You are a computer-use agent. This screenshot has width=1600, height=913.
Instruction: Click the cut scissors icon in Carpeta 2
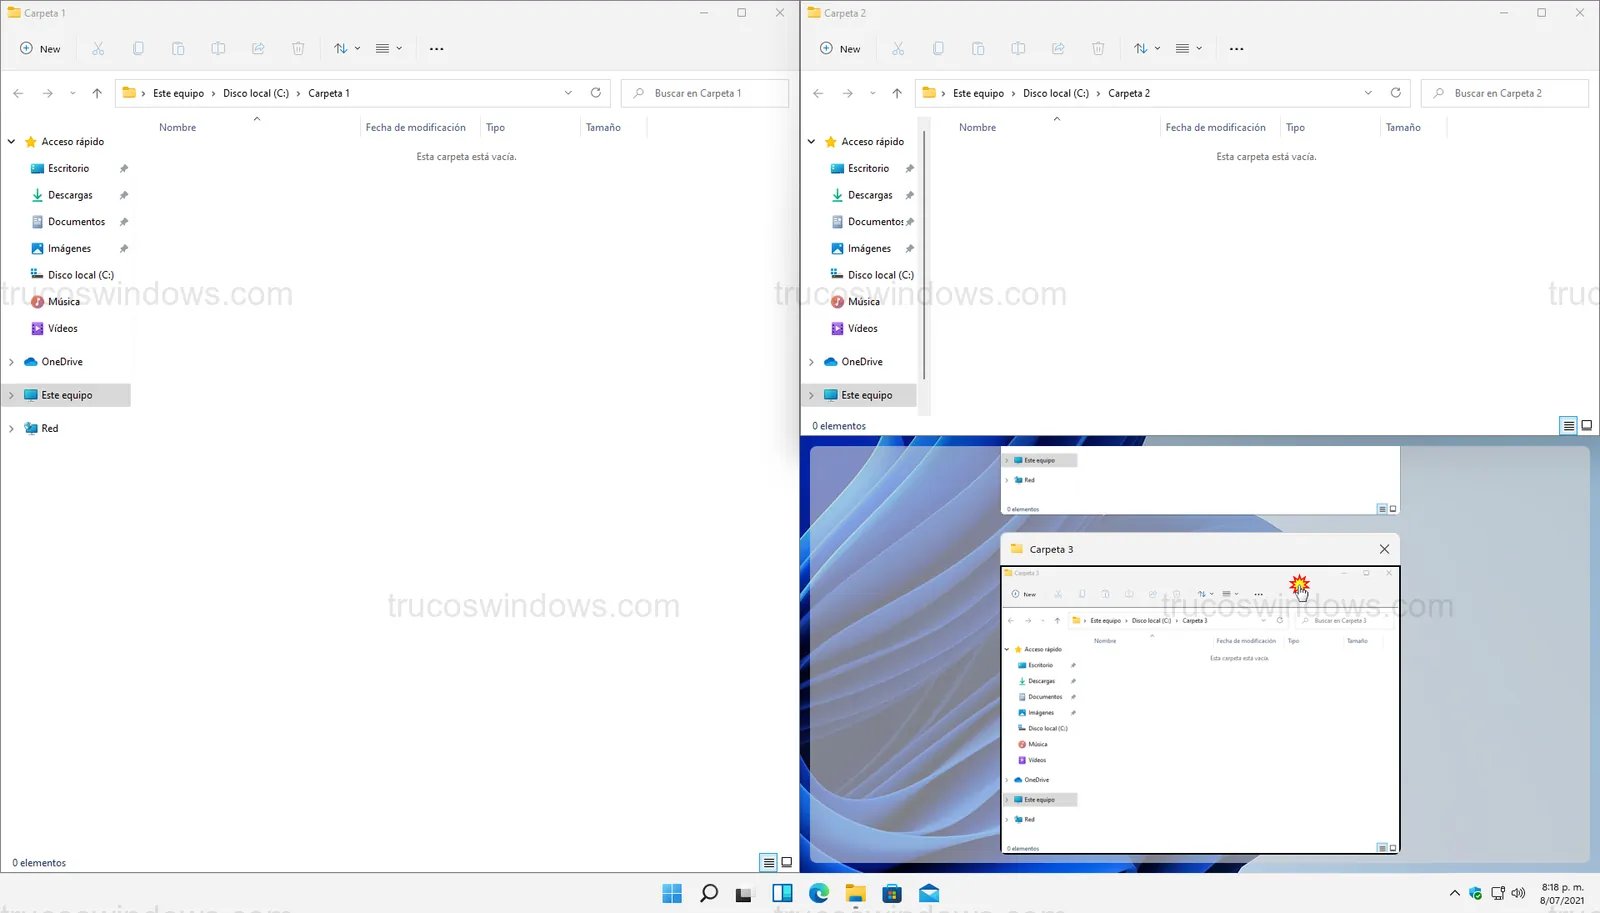click(898, 49)
